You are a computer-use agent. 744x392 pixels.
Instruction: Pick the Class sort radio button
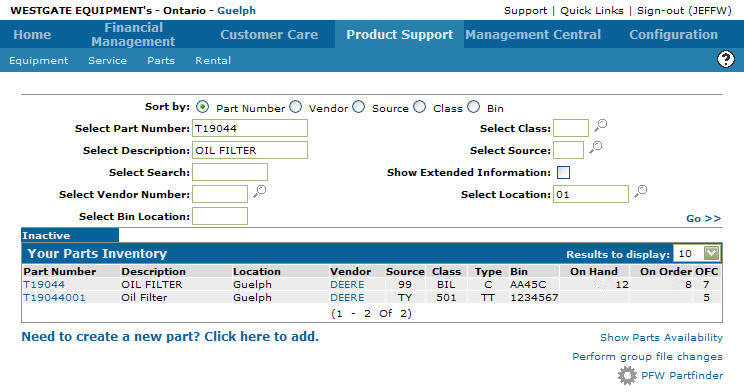coord(419,107)
